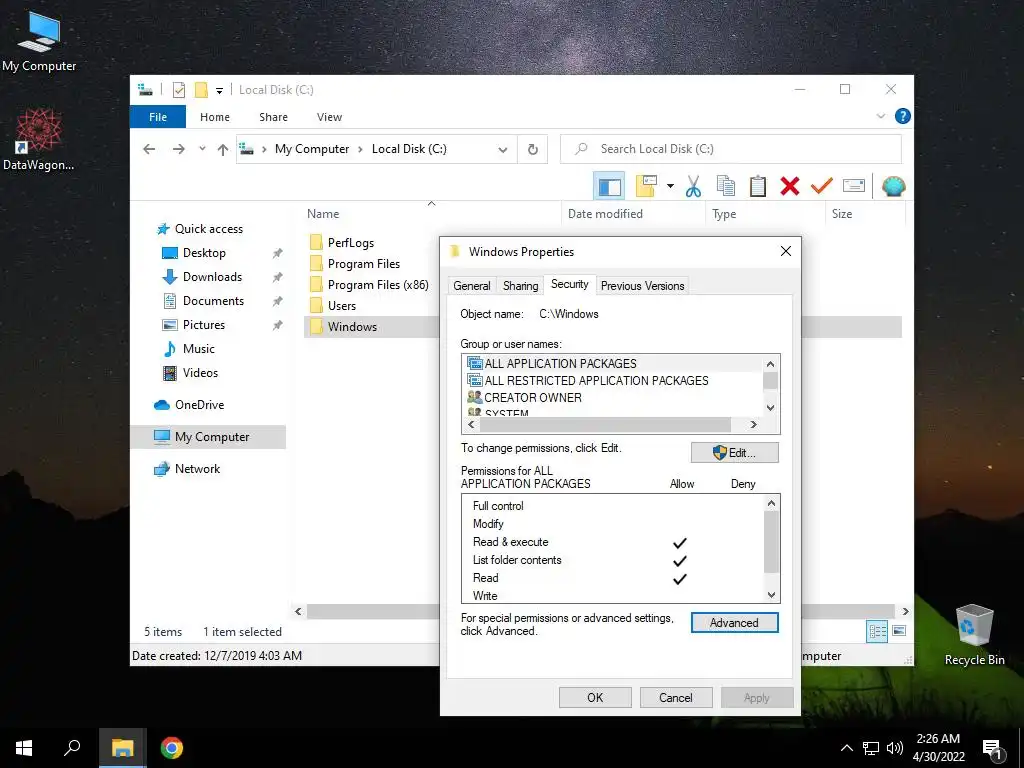Viewport: 1024px width, 768px height.
Task: Open new item dropdown arrow in toolbar
Action: tap(670, 186)
